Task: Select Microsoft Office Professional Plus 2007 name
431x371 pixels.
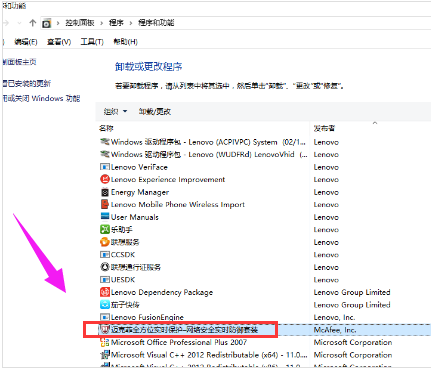Action: (x=179, y=342)
